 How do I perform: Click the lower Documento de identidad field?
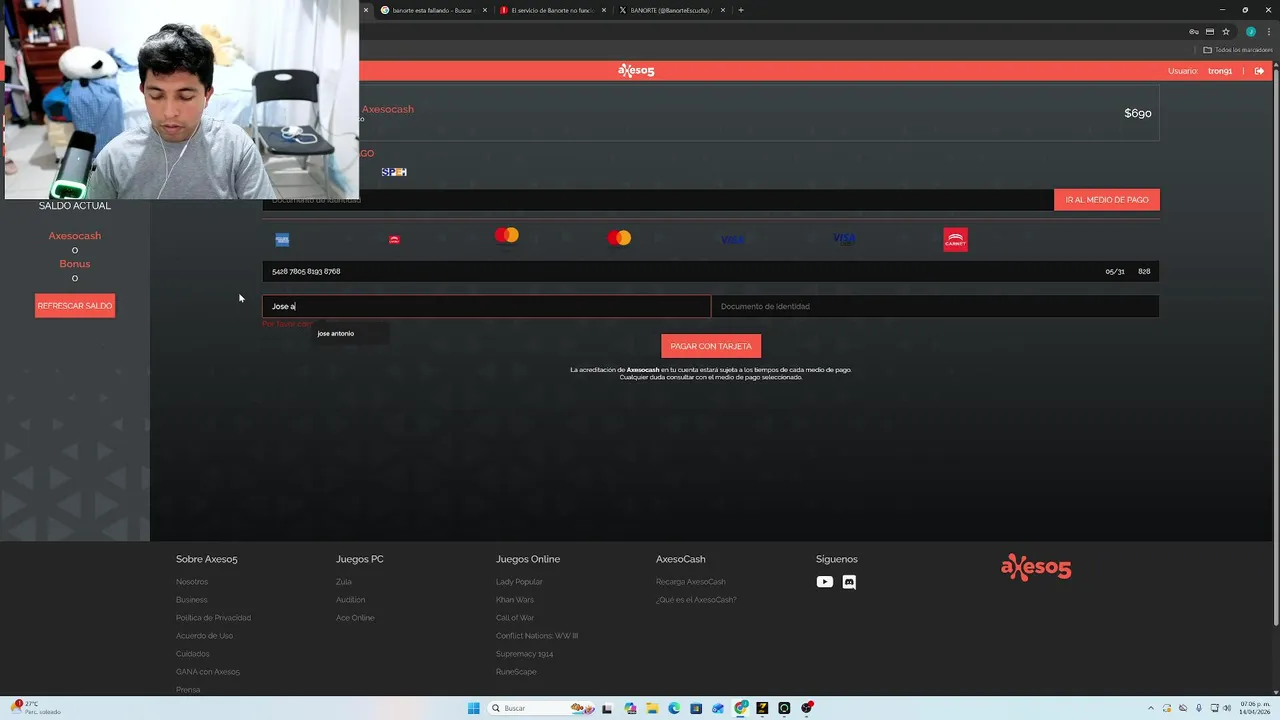point(935,307)
